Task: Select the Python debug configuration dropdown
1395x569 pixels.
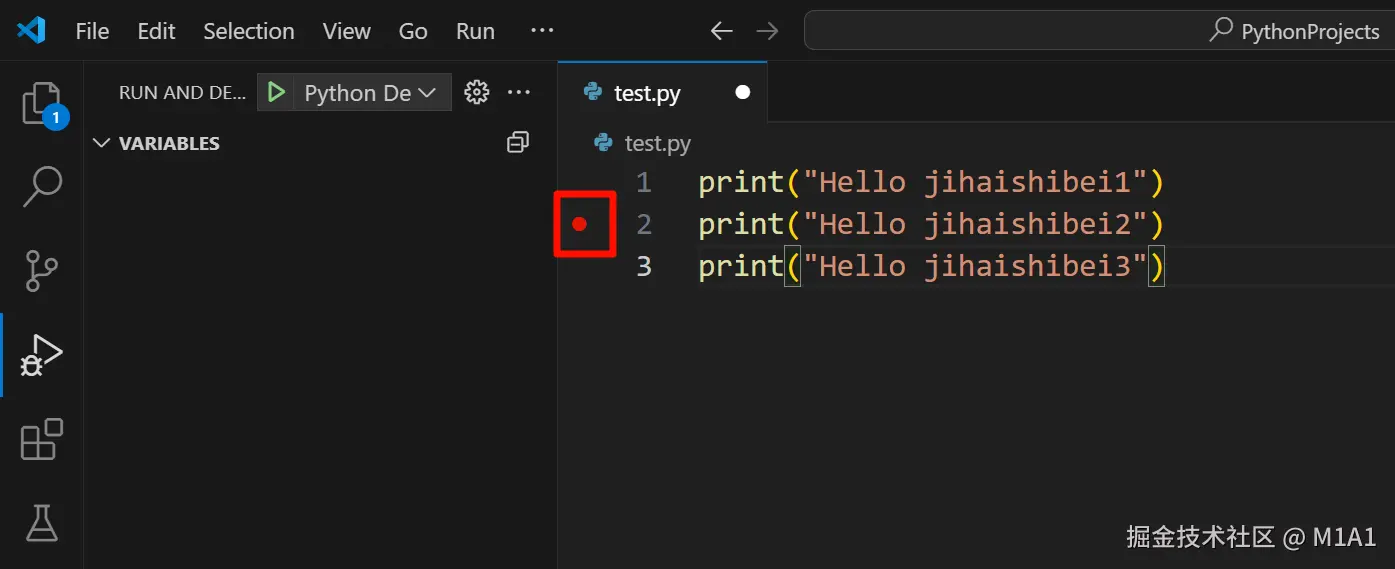Action: pos(370,92)
